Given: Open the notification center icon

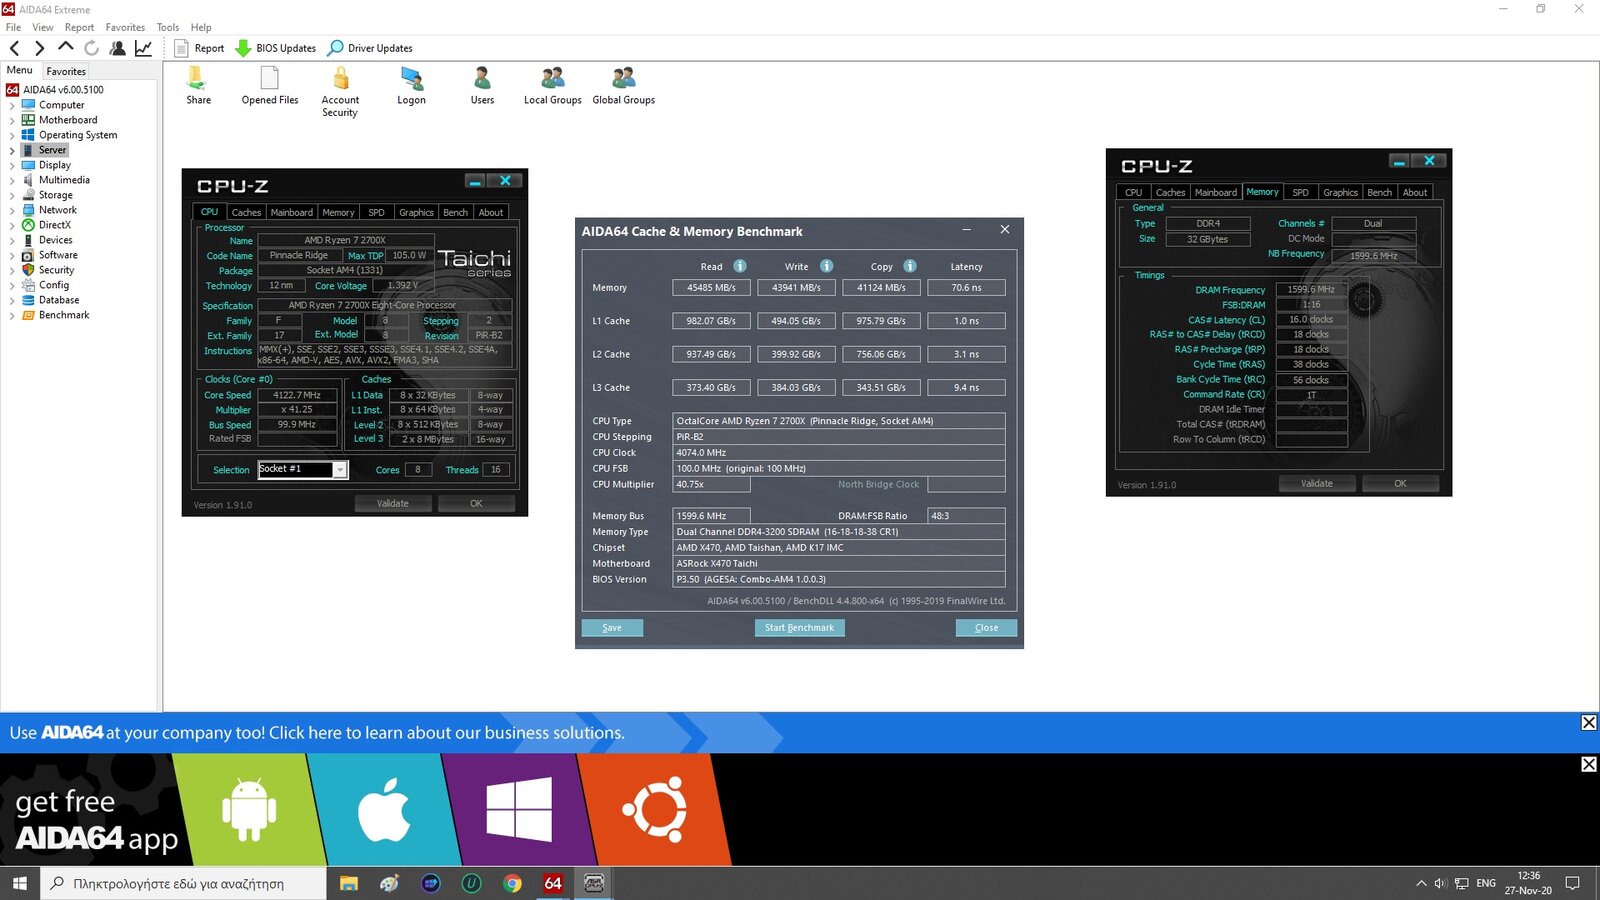Looking at the screenshot, I should [1573, 883].
